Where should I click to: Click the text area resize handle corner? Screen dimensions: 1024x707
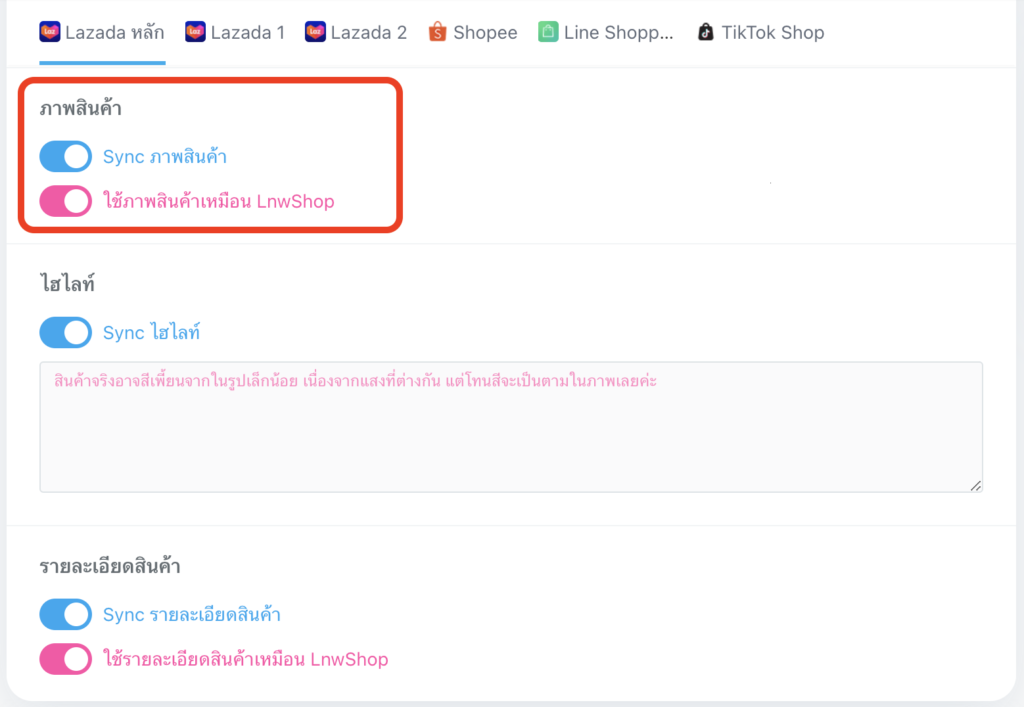[x=975, y=485]
